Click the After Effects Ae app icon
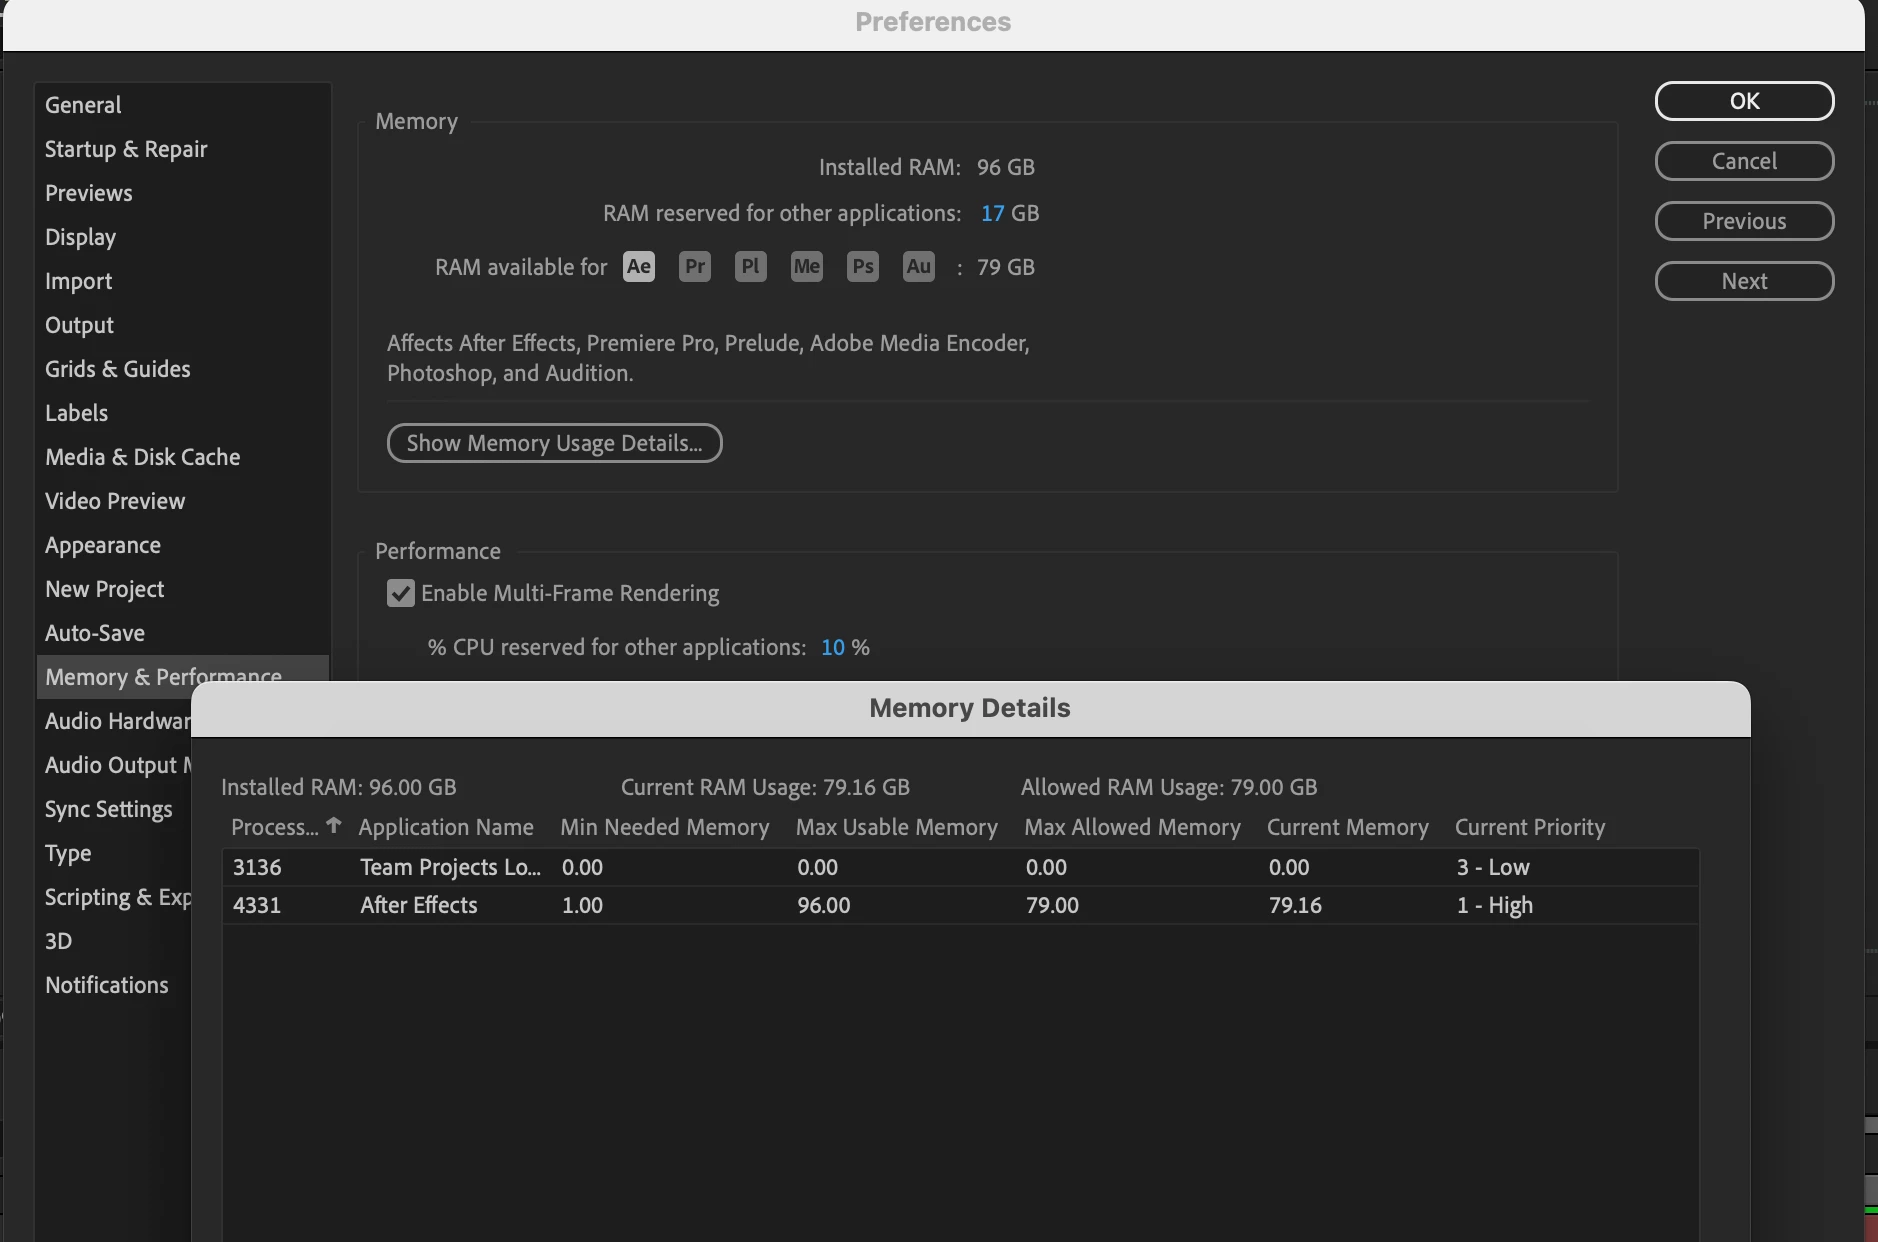Screen dimensions: 1878x1242 click(638, 267)
